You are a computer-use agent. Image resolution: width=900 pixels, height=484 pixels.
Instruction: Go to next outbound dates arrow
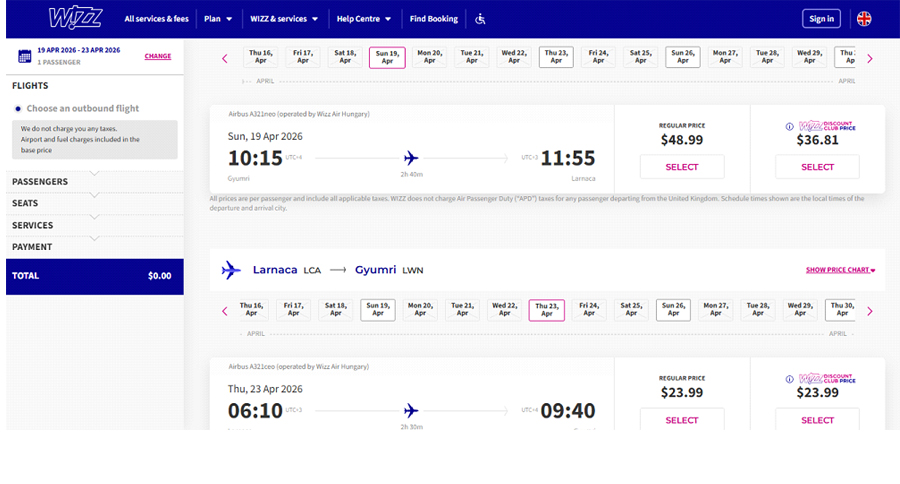[x=869, y=59]
